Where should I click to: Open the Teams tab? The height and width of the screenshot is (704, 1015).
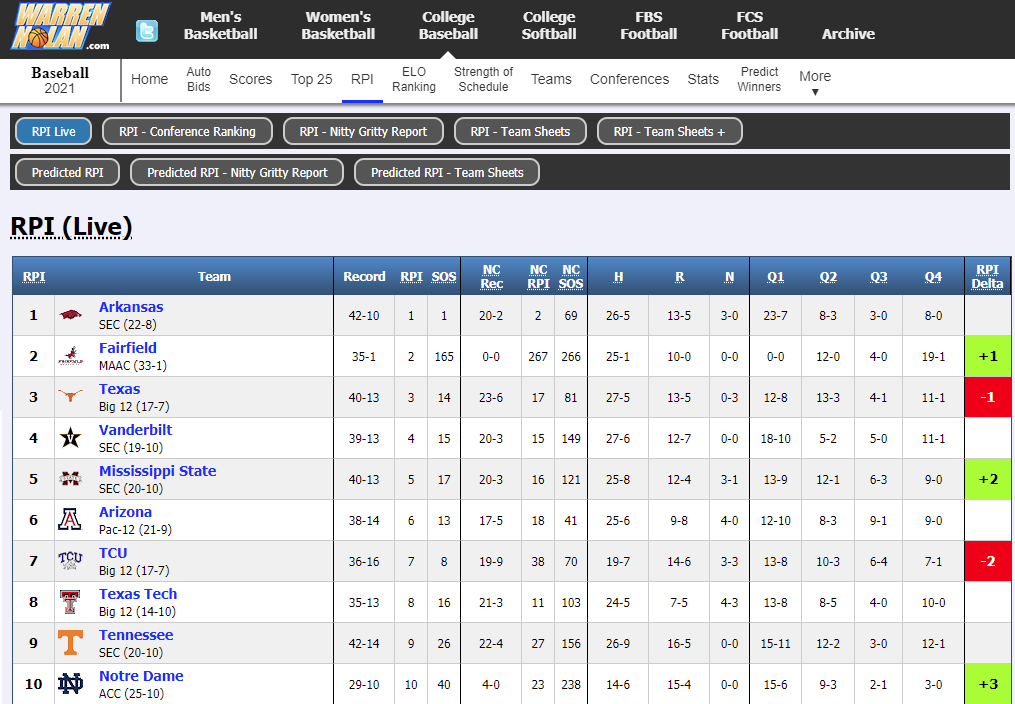pos(552,79)
